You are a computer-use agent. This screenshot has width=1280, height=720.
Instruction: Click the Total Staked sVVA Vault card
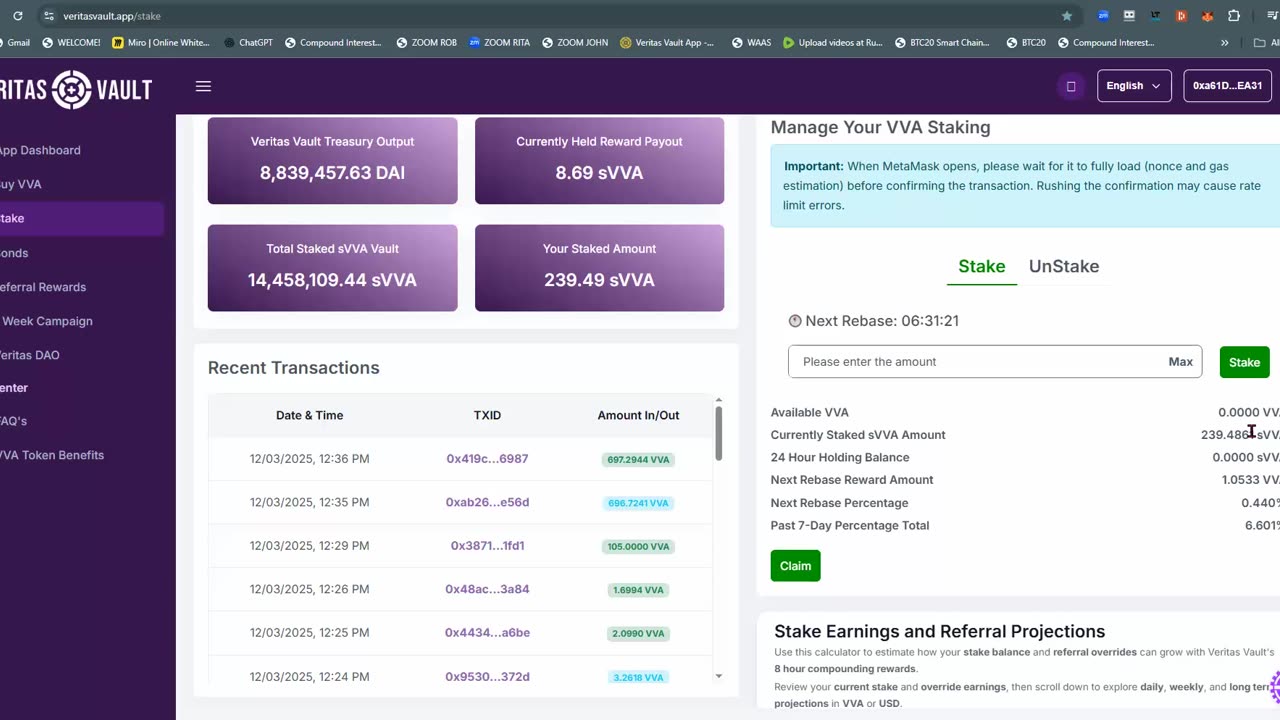click(332, 267)
